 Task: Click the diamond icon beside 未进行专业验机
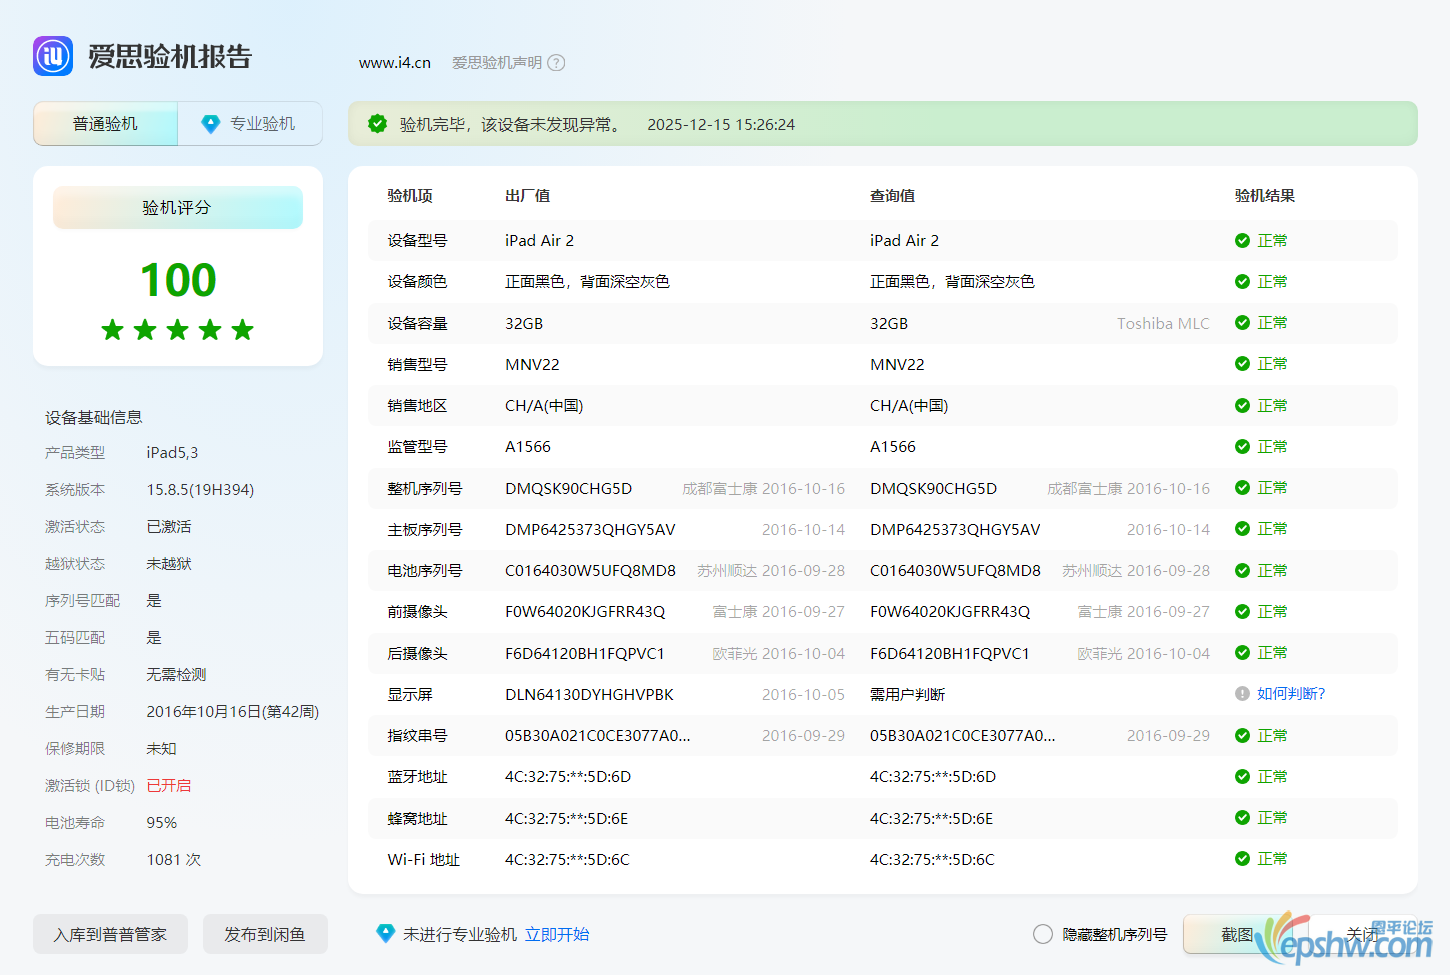pos(385,933)
